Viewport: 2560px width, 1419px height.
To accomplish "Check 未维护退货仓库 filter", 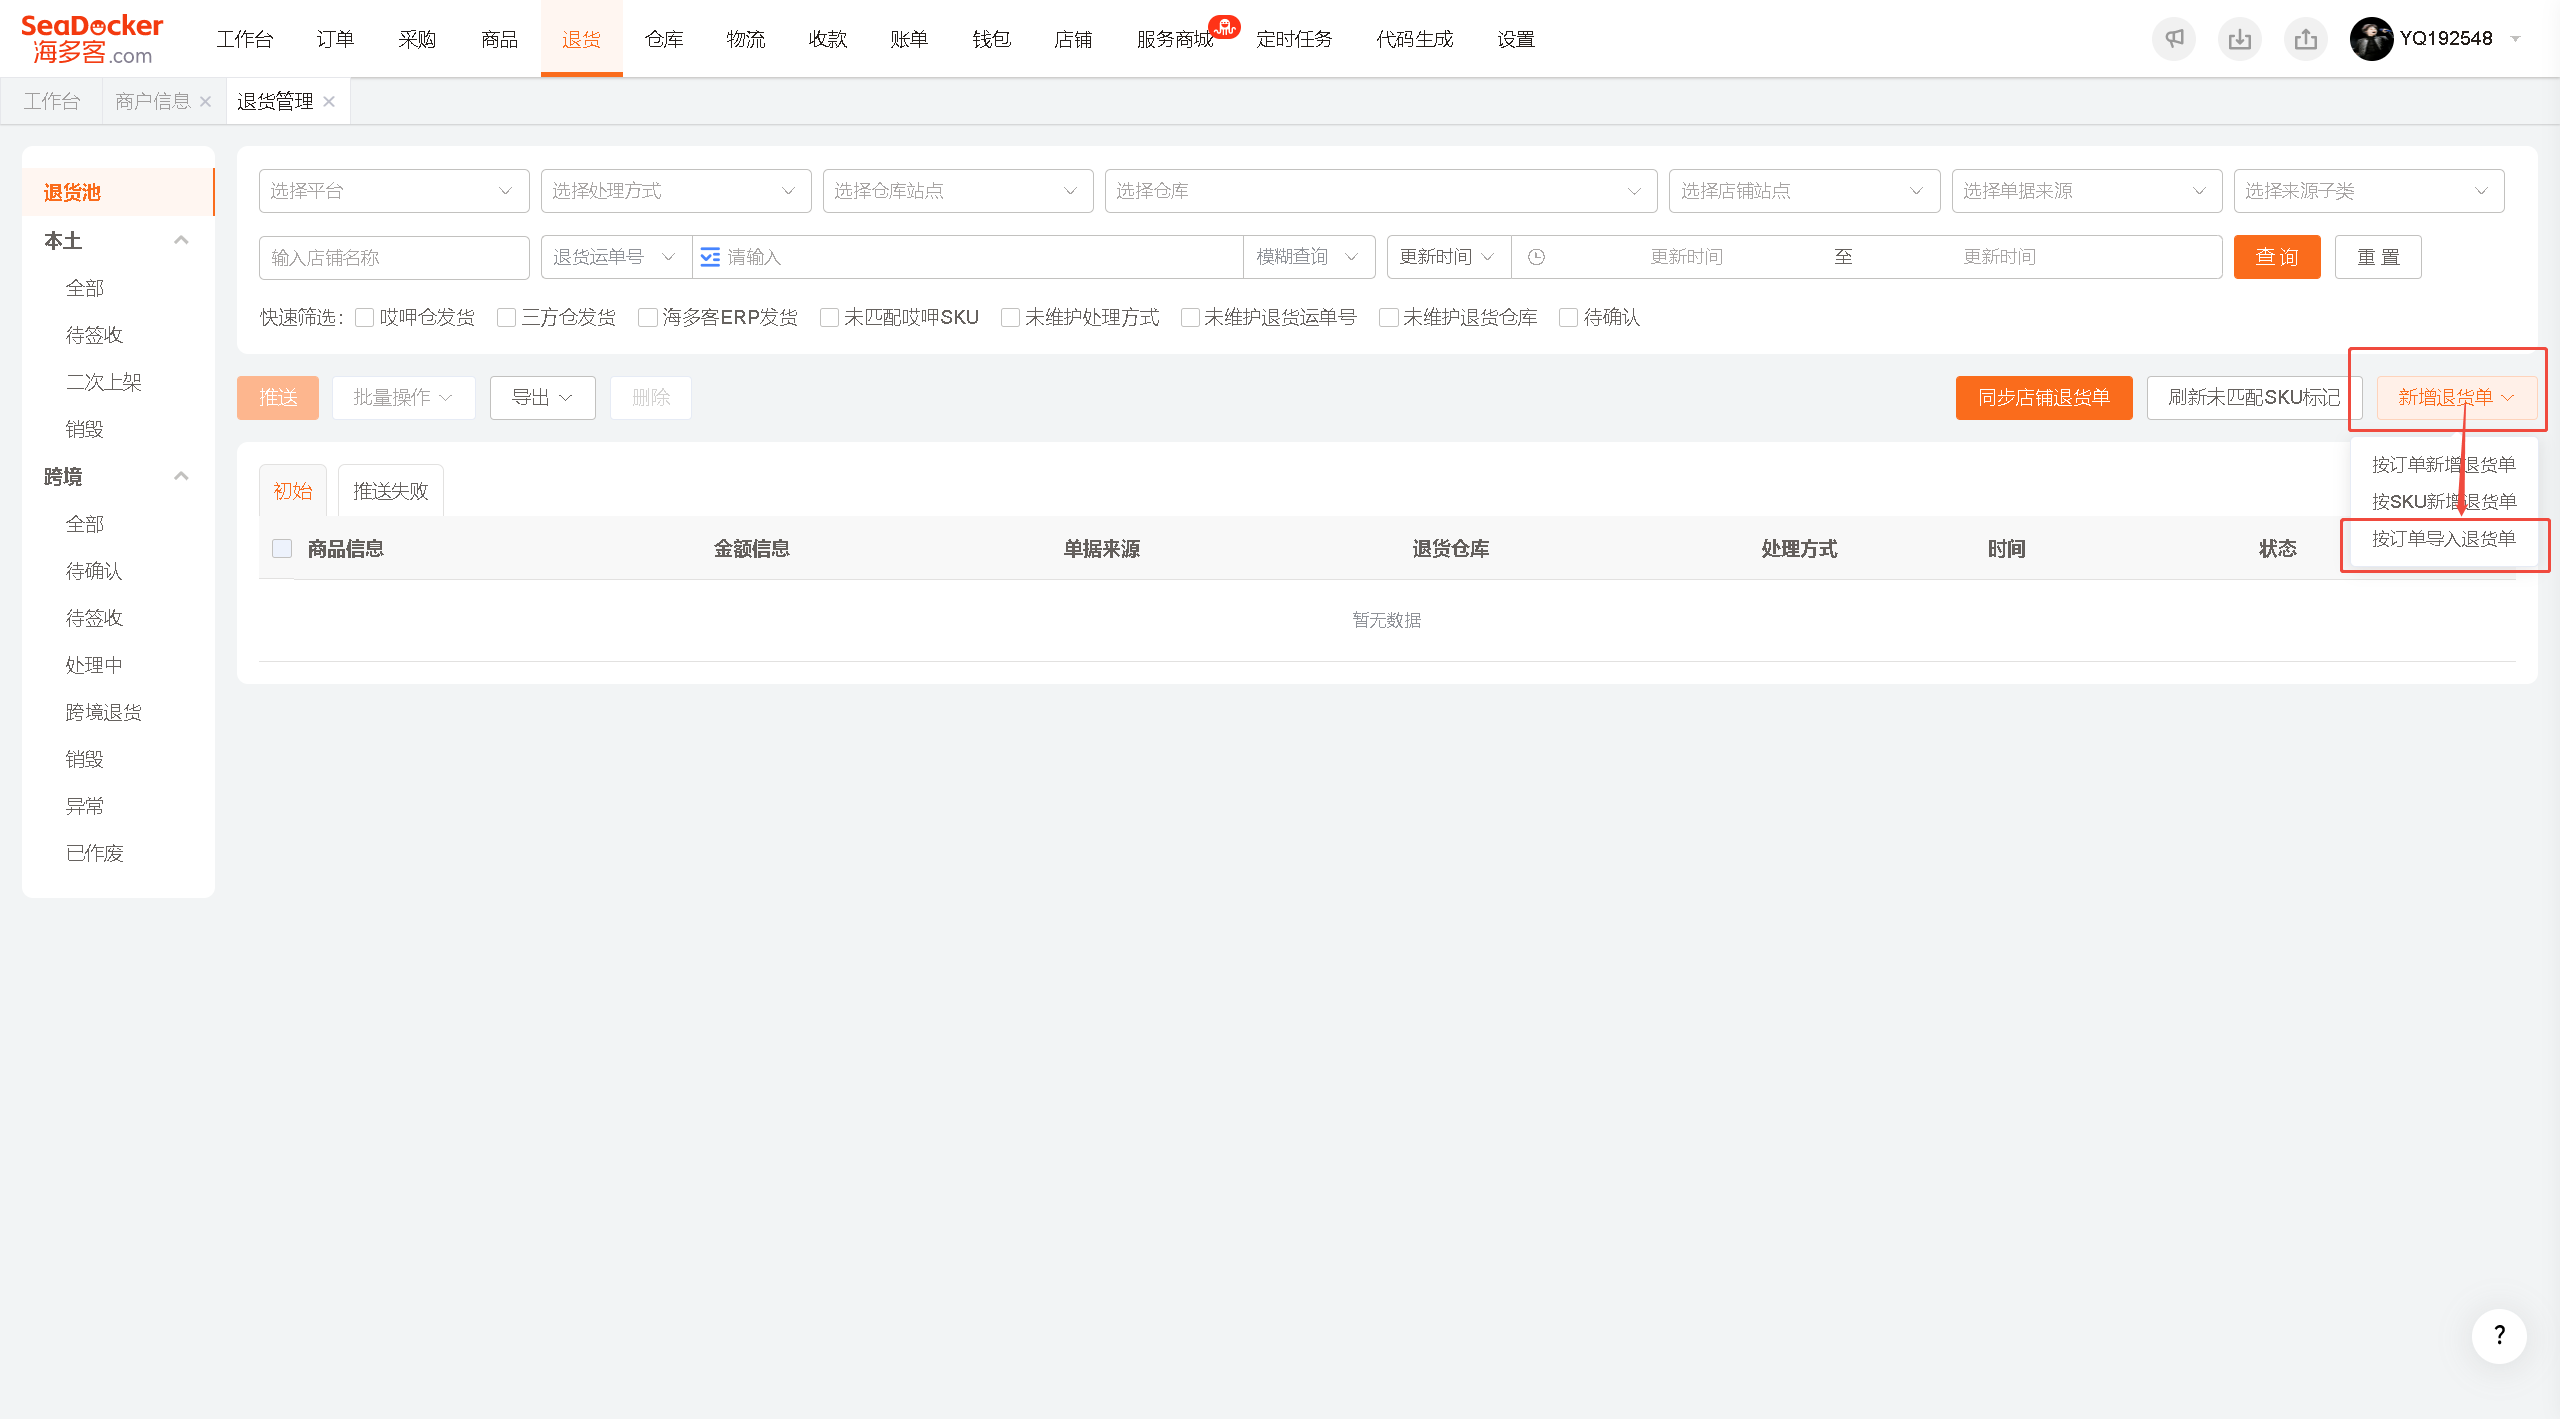I will click(x=1389, y=317).
